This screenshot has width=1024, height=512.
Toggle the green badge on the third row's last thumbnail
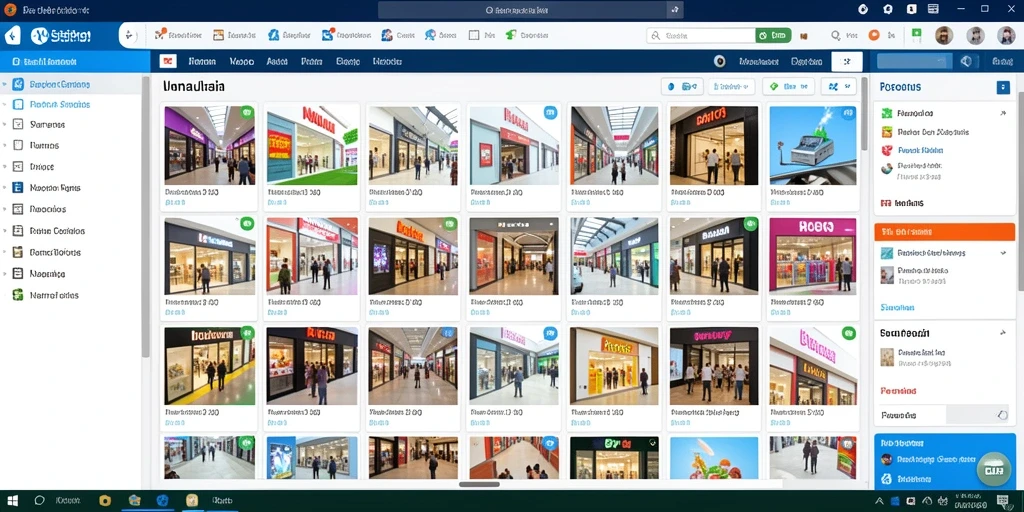point(848,333)
